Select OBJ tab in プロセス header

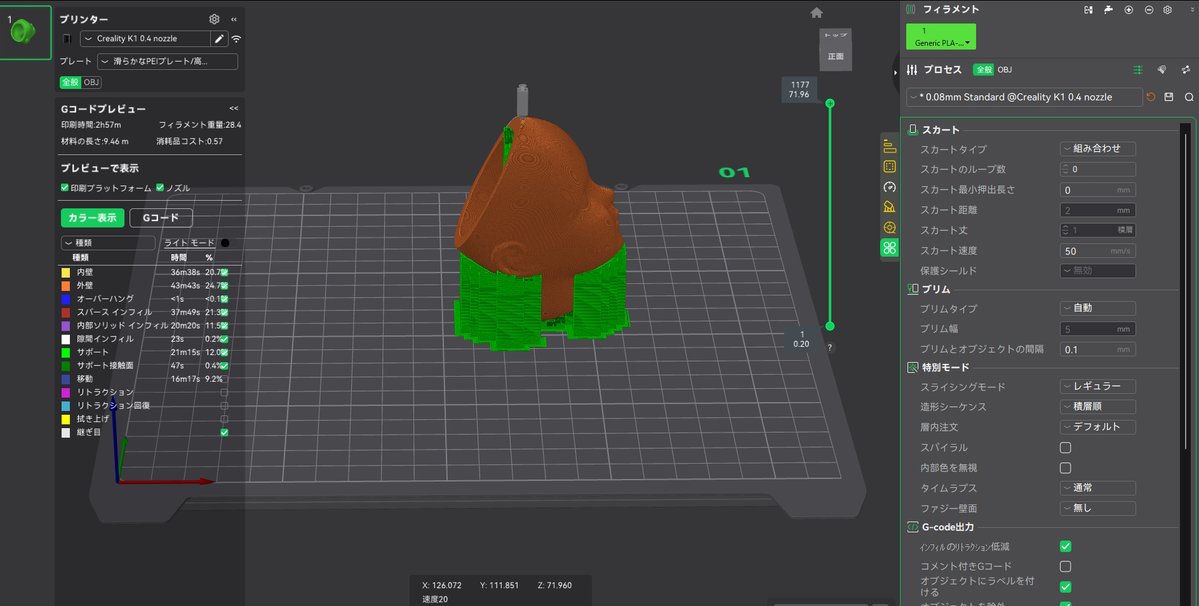coord(1005,70)
